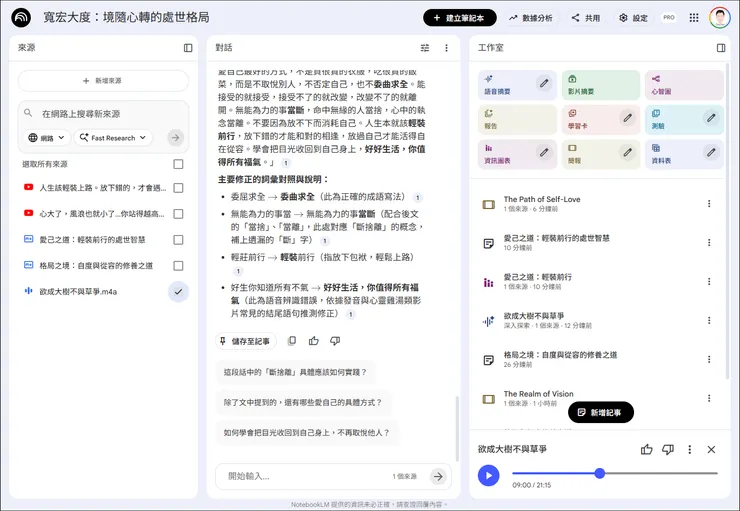Viewport: 740px width, 511px height.
Task: Open 設定 settings
Action: pyautogui.click(x=633, y=18)
